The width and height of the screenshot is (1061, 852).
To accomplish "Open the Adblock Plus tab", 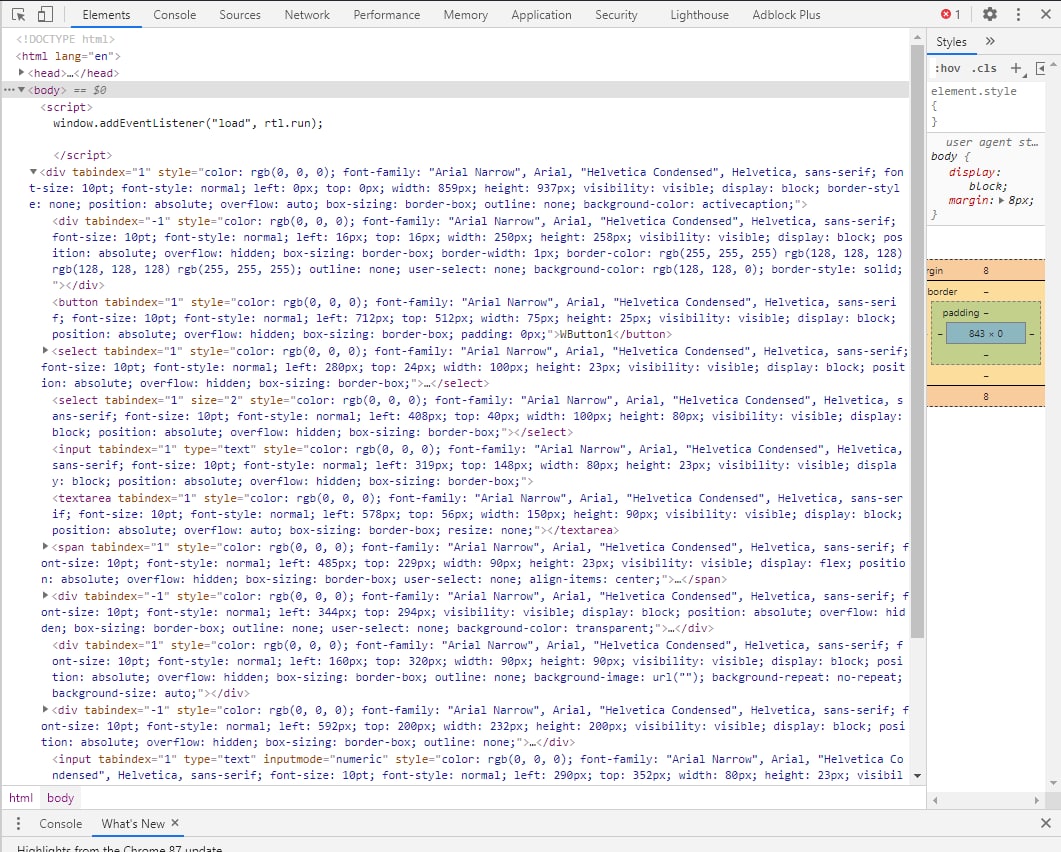I will (786, 14).
